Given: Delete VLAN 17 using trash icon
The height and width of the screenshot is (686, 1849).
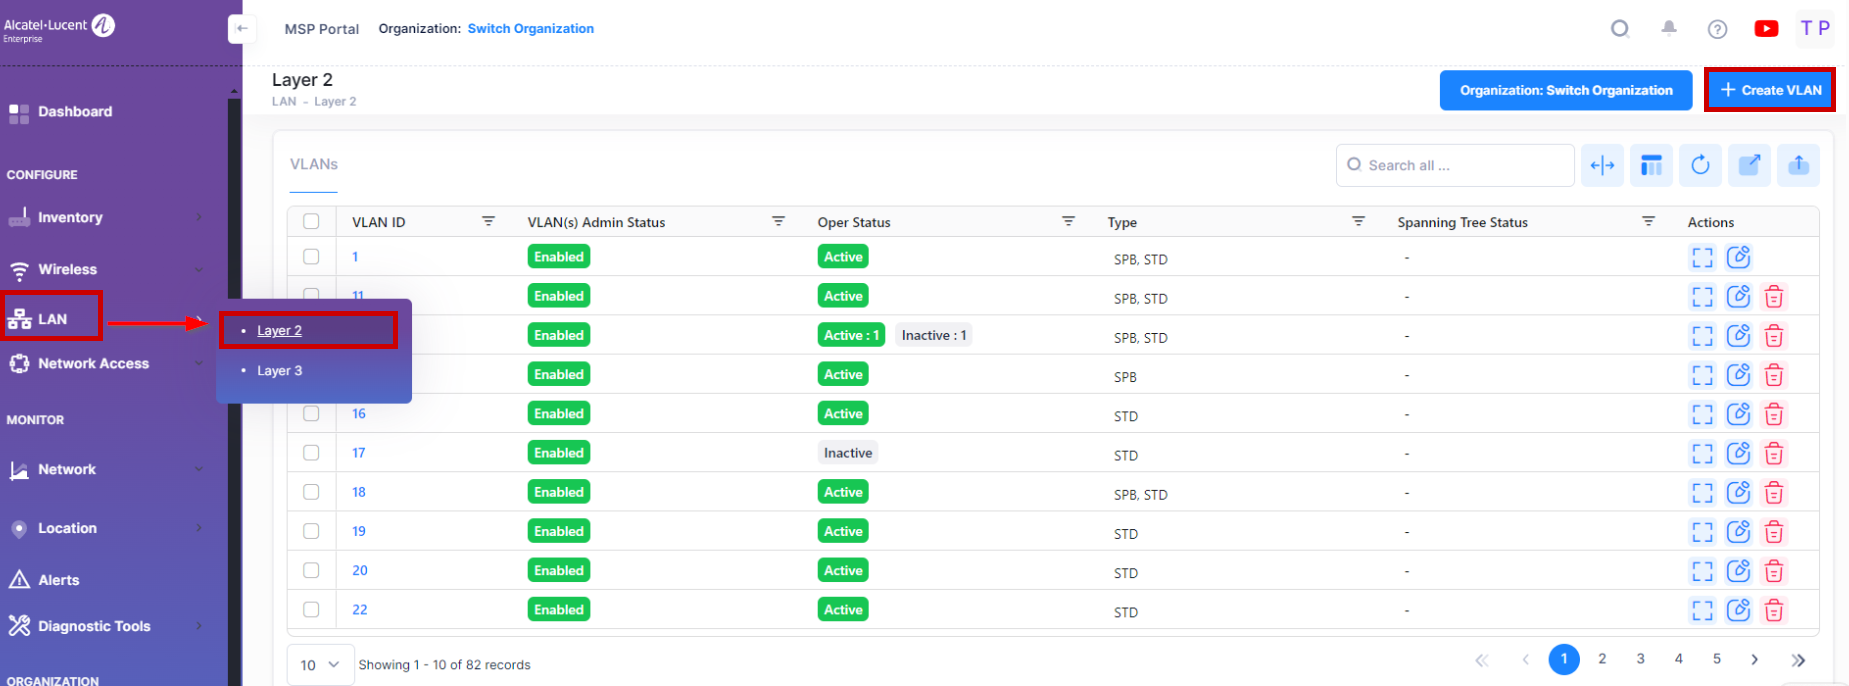Looking at the screenshot, I should [1773, 454].
